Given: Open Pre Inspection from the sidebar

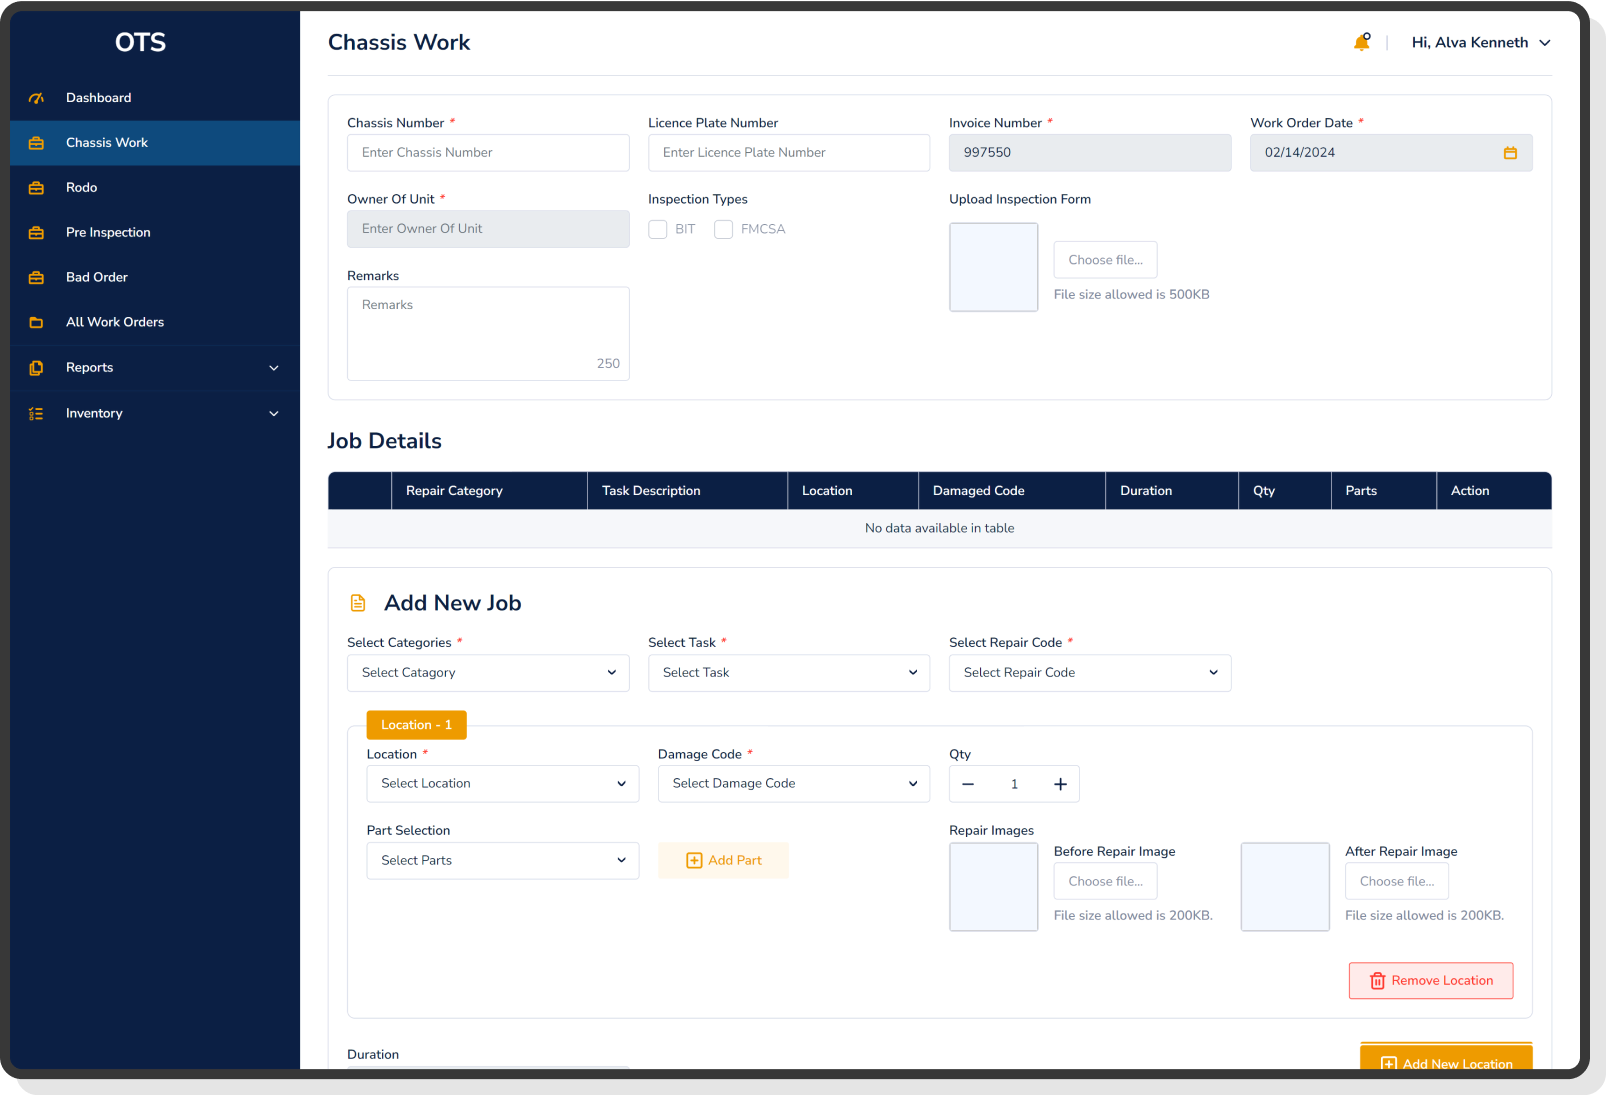Looking at the screenshot, I should [x=107, y=232].
